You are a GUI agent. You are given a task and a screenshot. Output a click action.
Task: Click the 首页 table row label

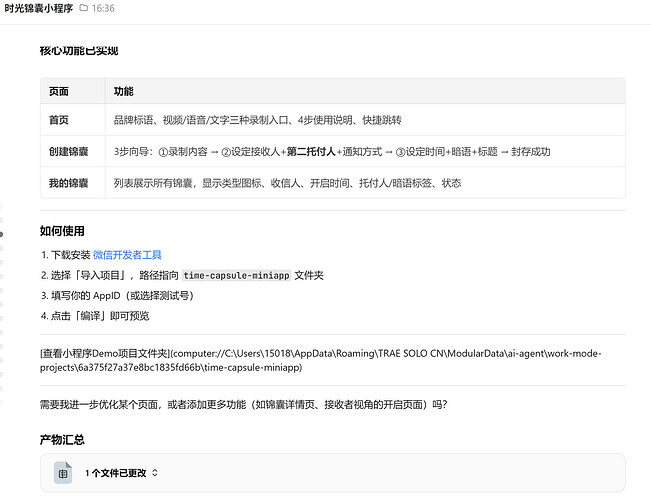59,120
